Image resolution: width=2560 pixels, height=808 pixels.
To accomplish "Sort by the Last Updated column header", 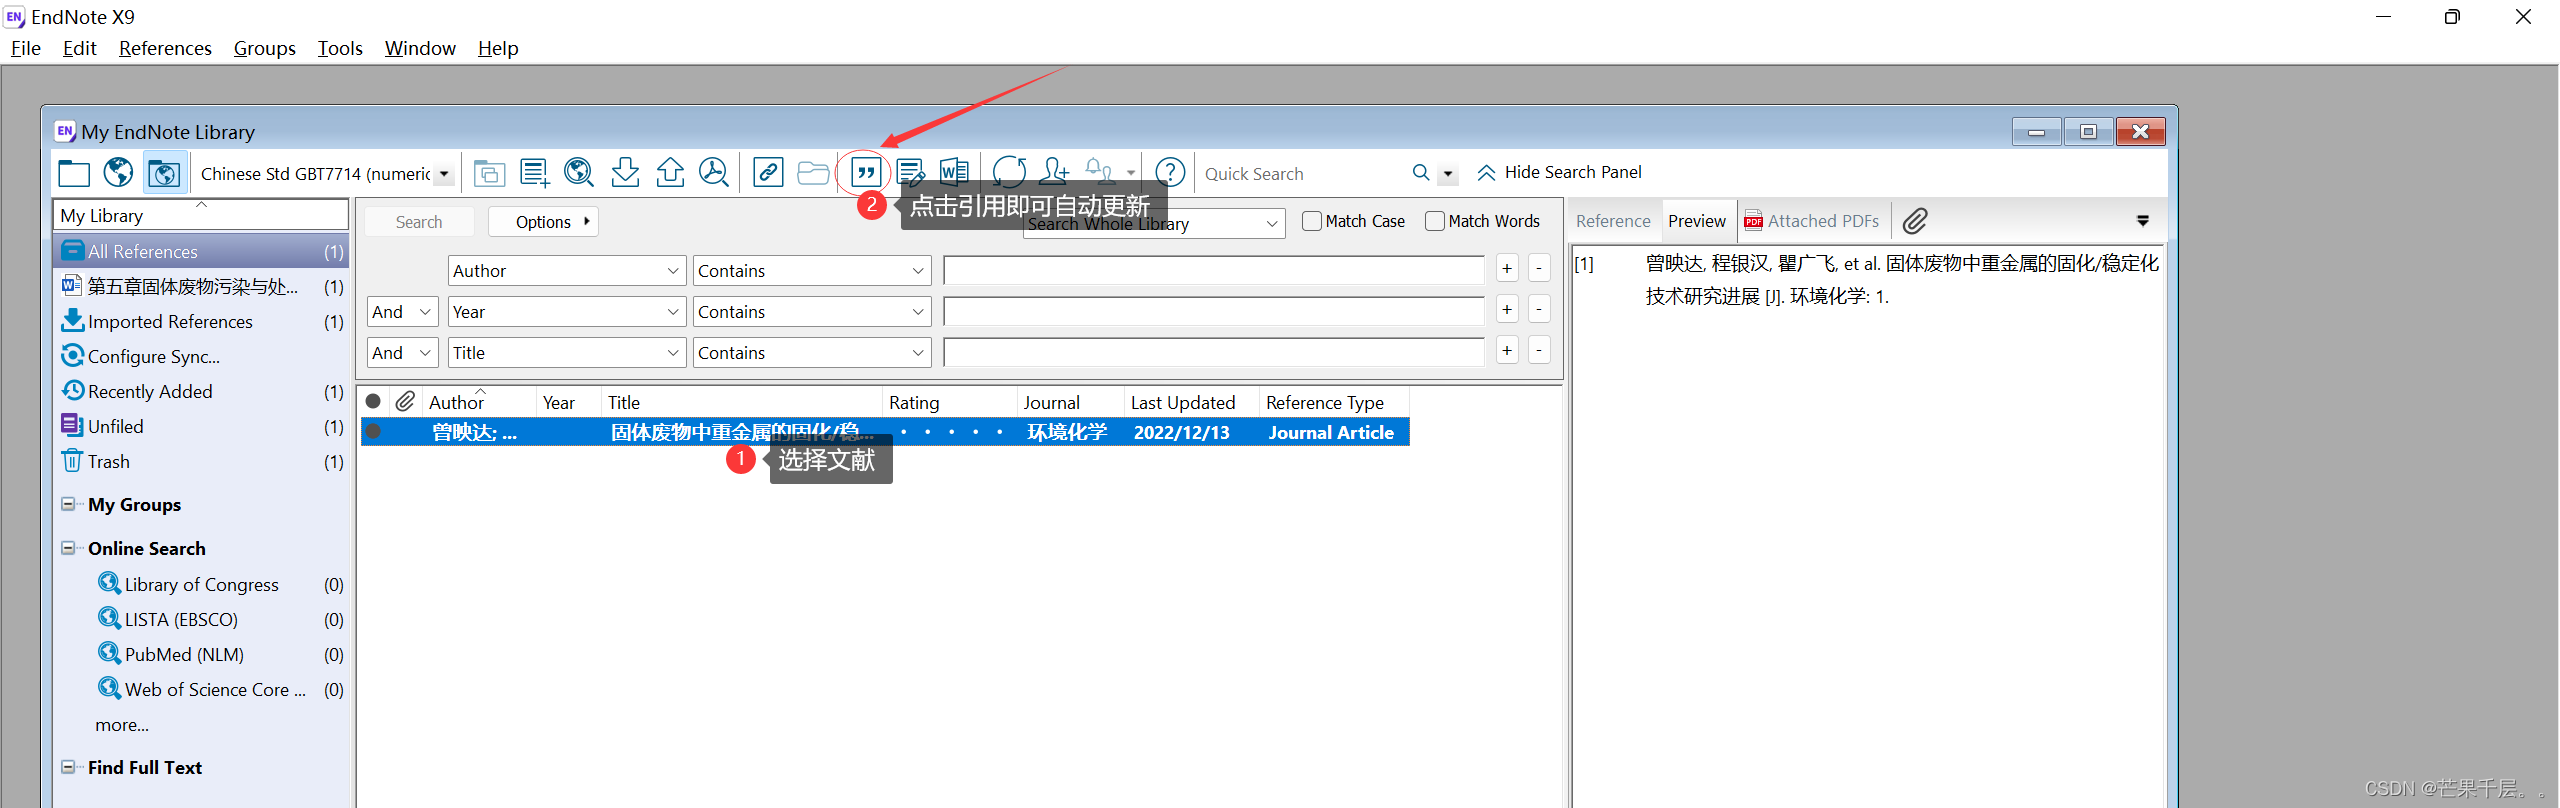I will 1190,402.
